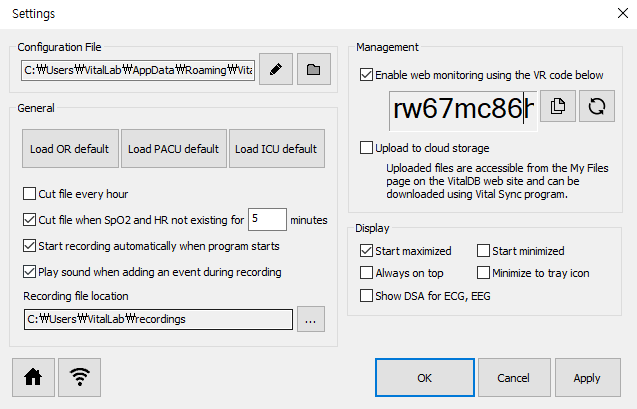The width and height of the screenshot is (637, 409).
Task: Copy the VR code with copy icon
Action: pyautogui.click(x=558, y=106)
